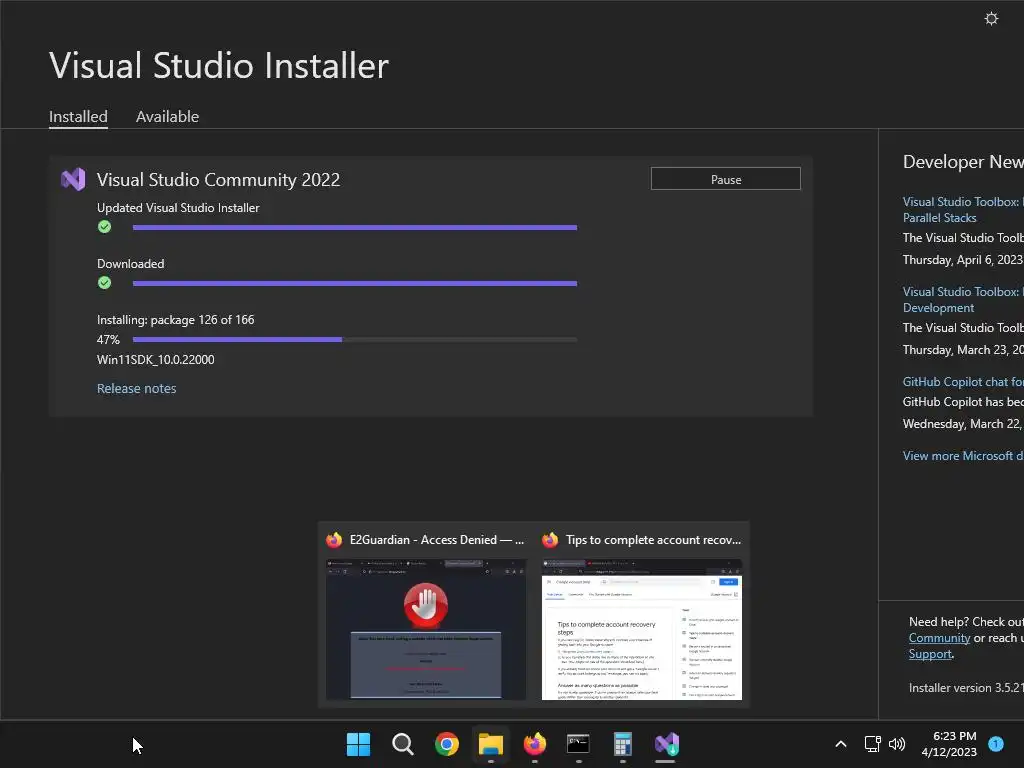Viewport: 1024px width, 768px height.
Task: Select Tips to complete account recovery thumbnail
Action: click(x=642, y=630)
